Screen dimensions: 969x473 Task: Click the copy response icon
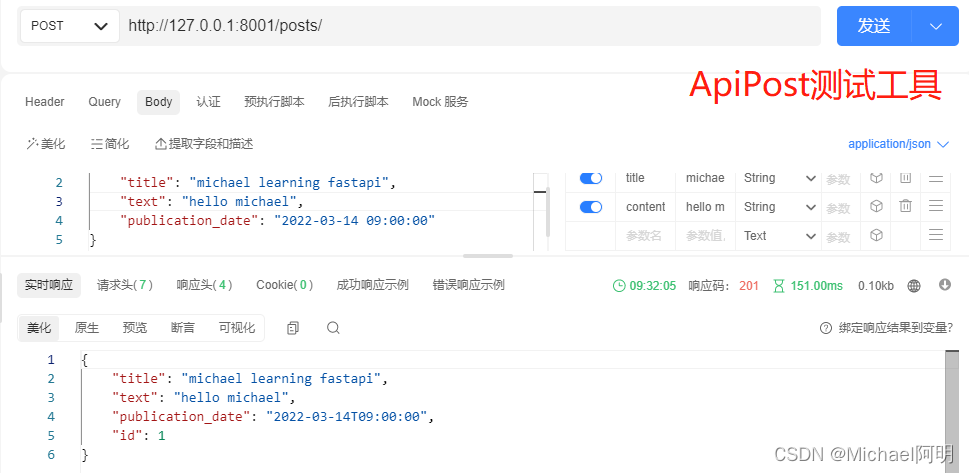click(293, 328)
